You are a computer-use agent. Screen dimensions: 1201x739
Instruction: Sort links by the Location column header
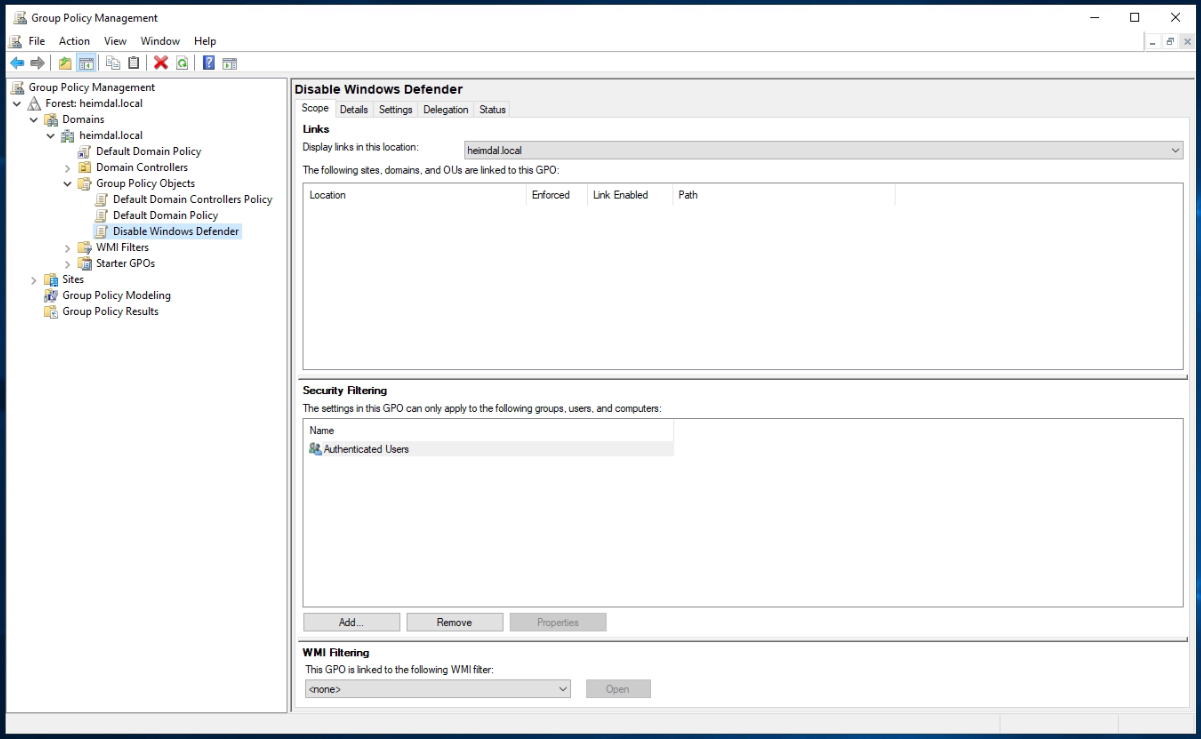click(415, 195)
